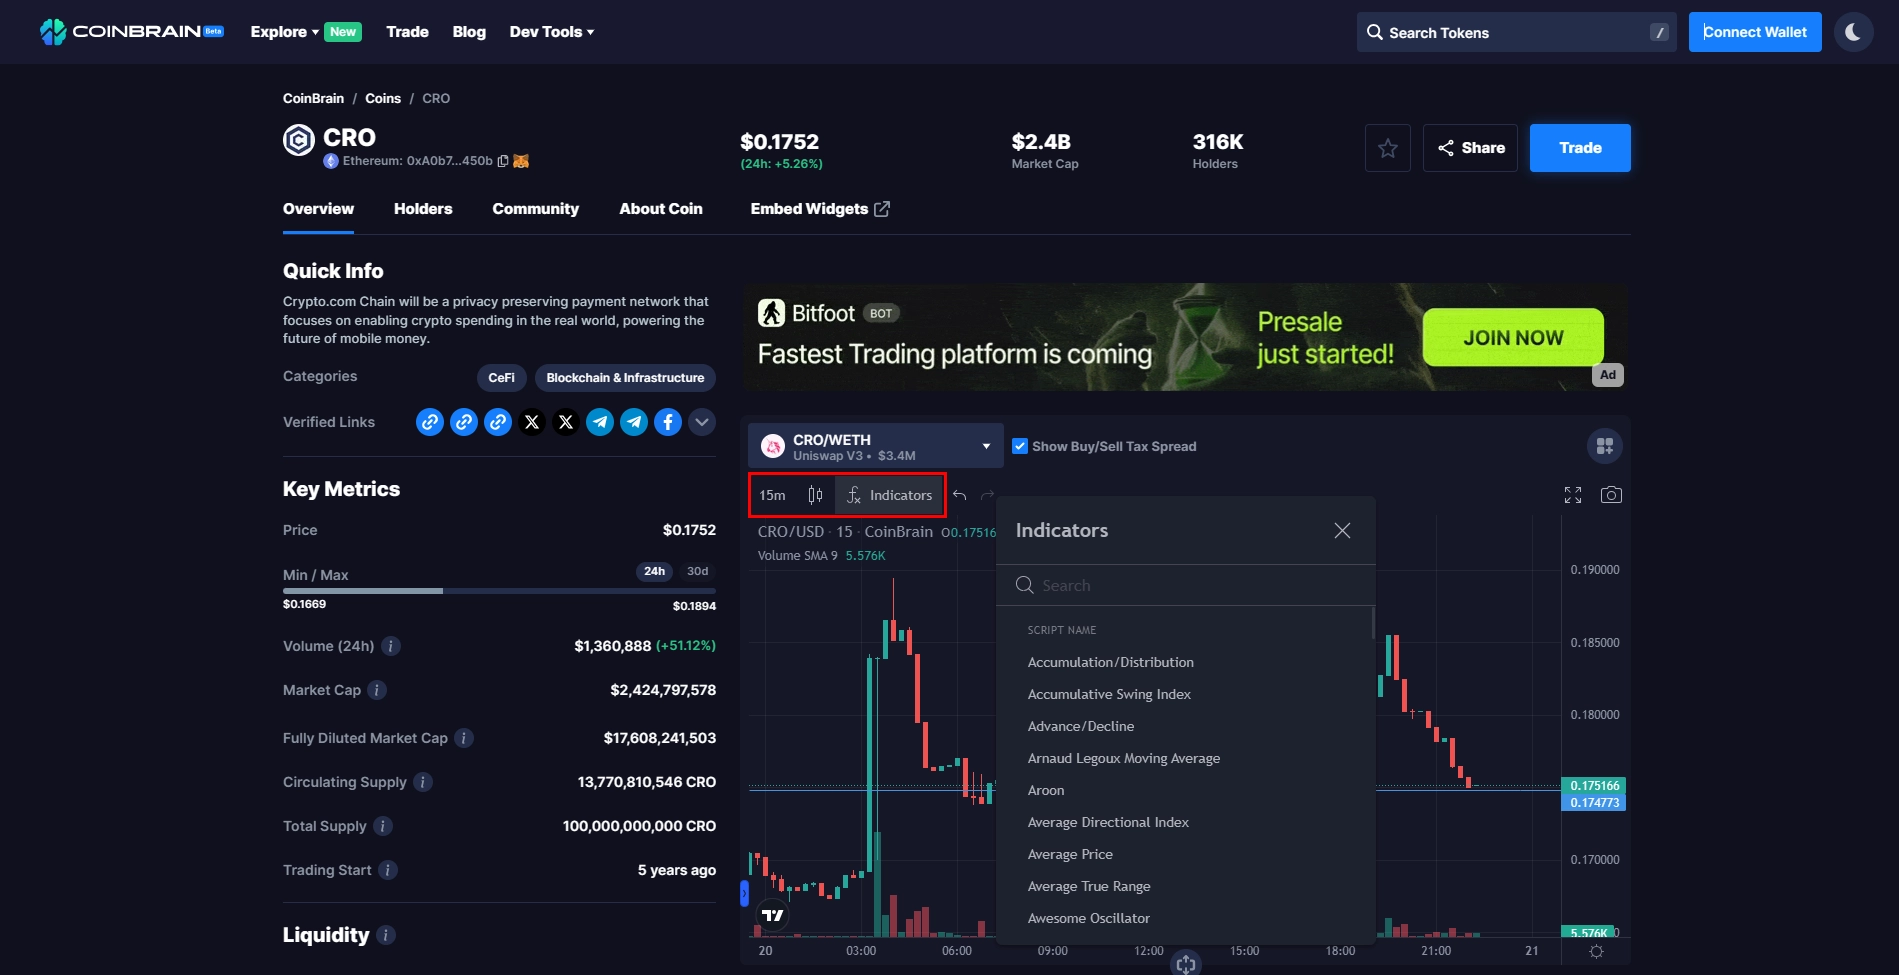Show Volume (24h) info tooltip icon
Image resolution: width=1899 pixels, height=975 pixels.
click(x=392, y=646)
